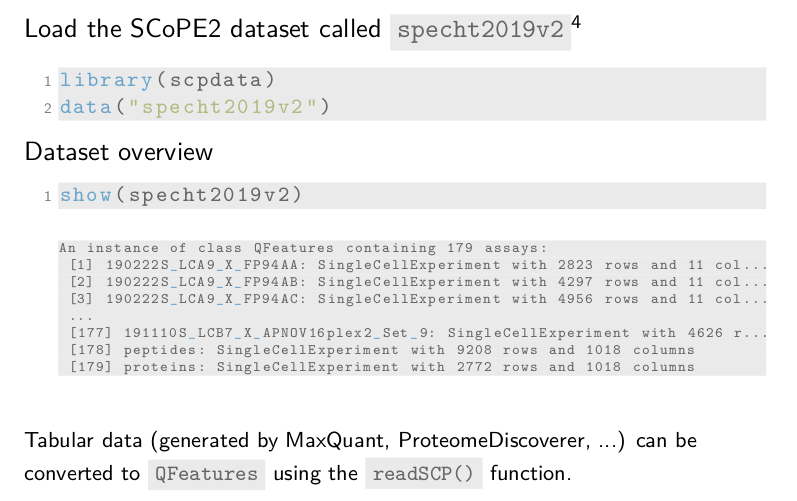The width and height of the screenshot is (797, 501).
Task: Click footnote marker 4 after specht2019v2
Action: [x=576, y=21]
